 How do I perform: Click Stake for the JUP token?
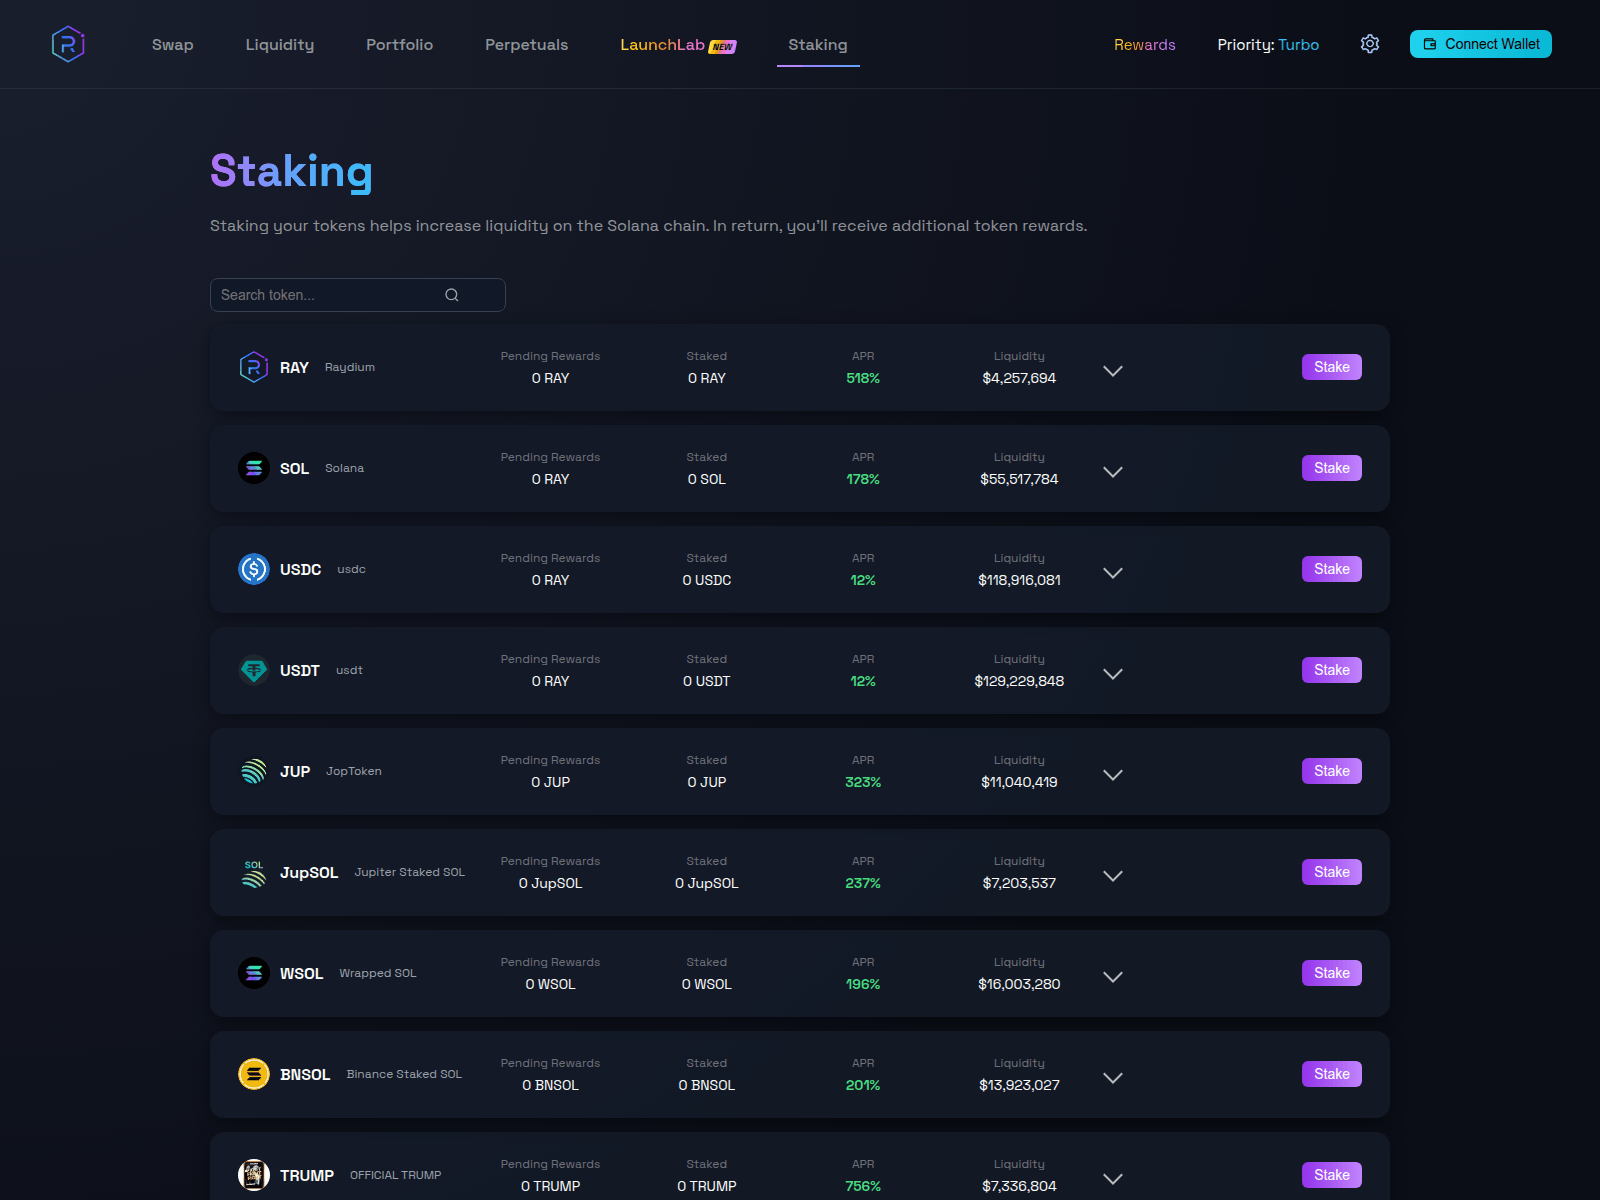[x=1331, y=771]
